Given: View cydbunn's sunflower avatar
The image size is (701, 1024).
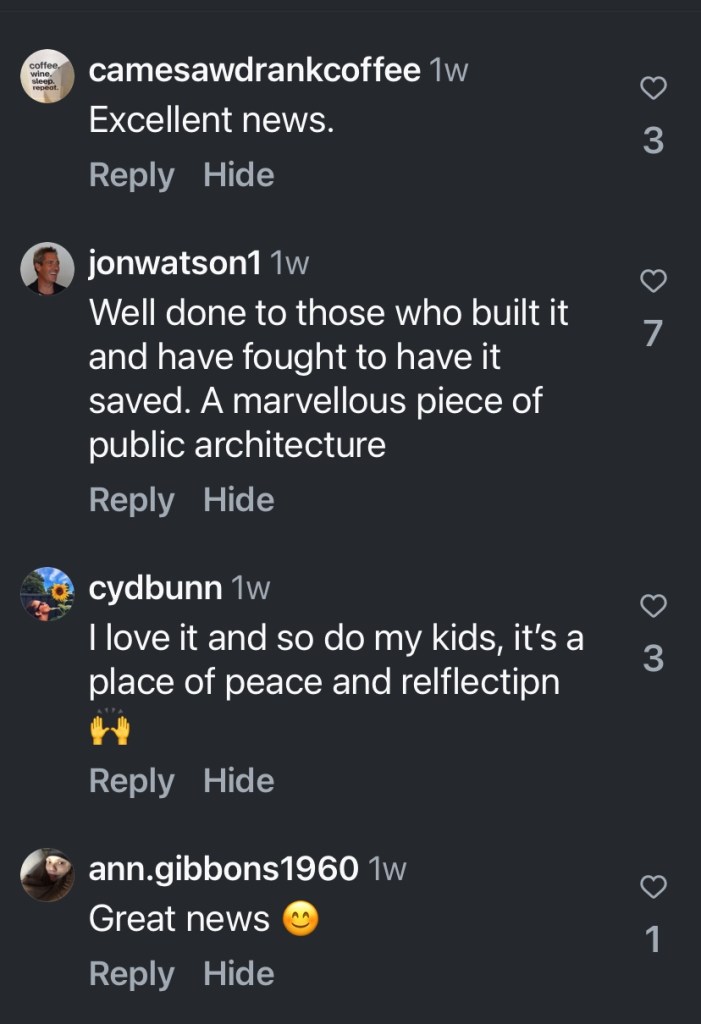Looking at the screenshot, I should pos(47,594).
